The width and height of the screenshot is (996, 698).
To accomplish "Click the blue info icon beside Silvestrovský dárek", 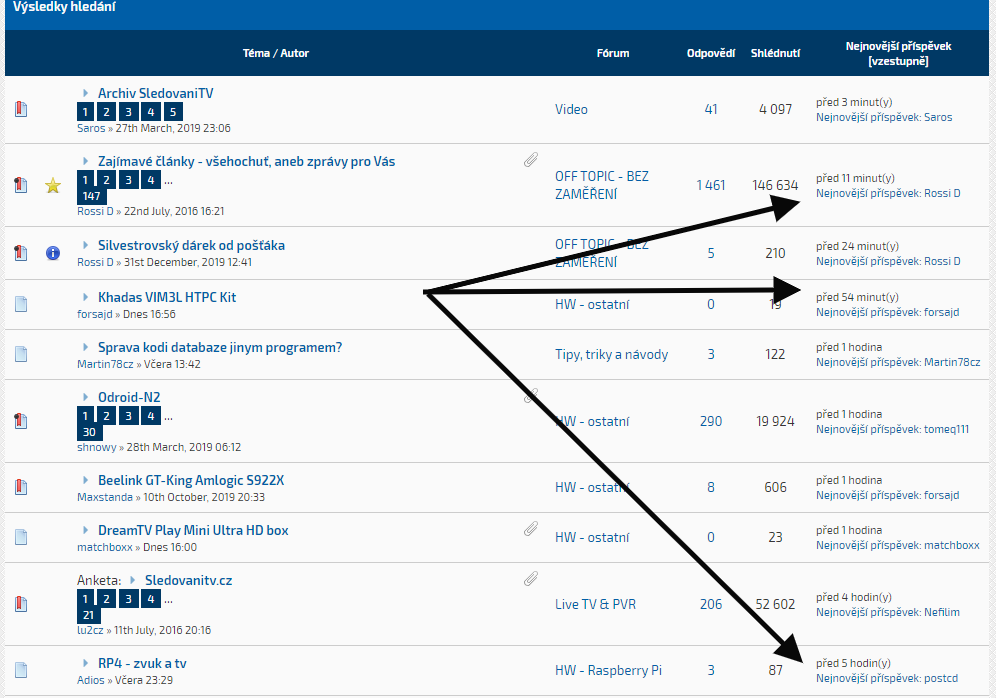I will pos(53,254).
